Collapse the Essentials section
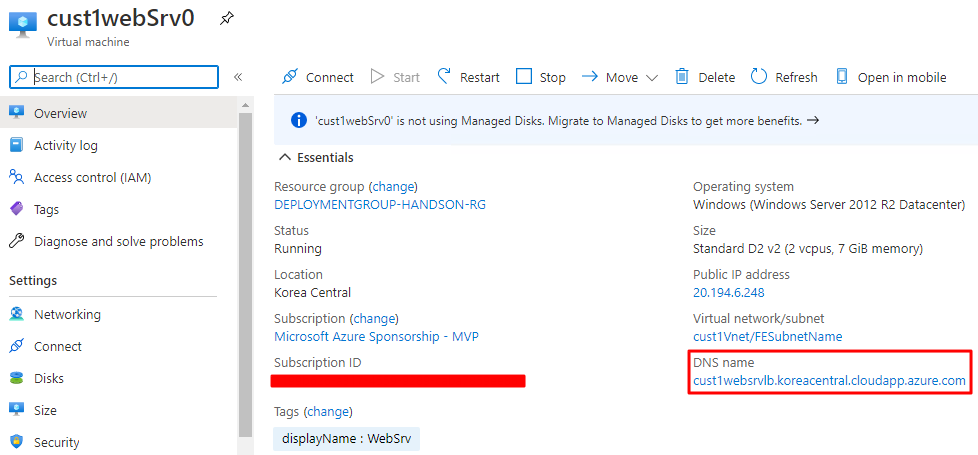Viewport: 978px width, 455px height. (285, 158)
